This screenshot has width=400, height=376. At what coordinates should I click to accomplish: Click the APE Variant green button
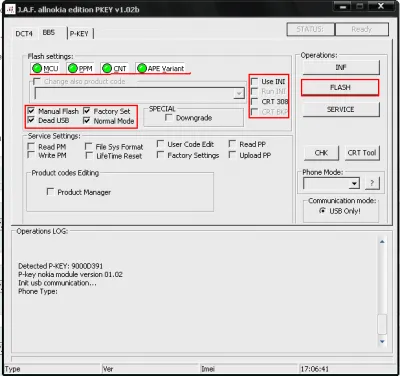[161, 68]
